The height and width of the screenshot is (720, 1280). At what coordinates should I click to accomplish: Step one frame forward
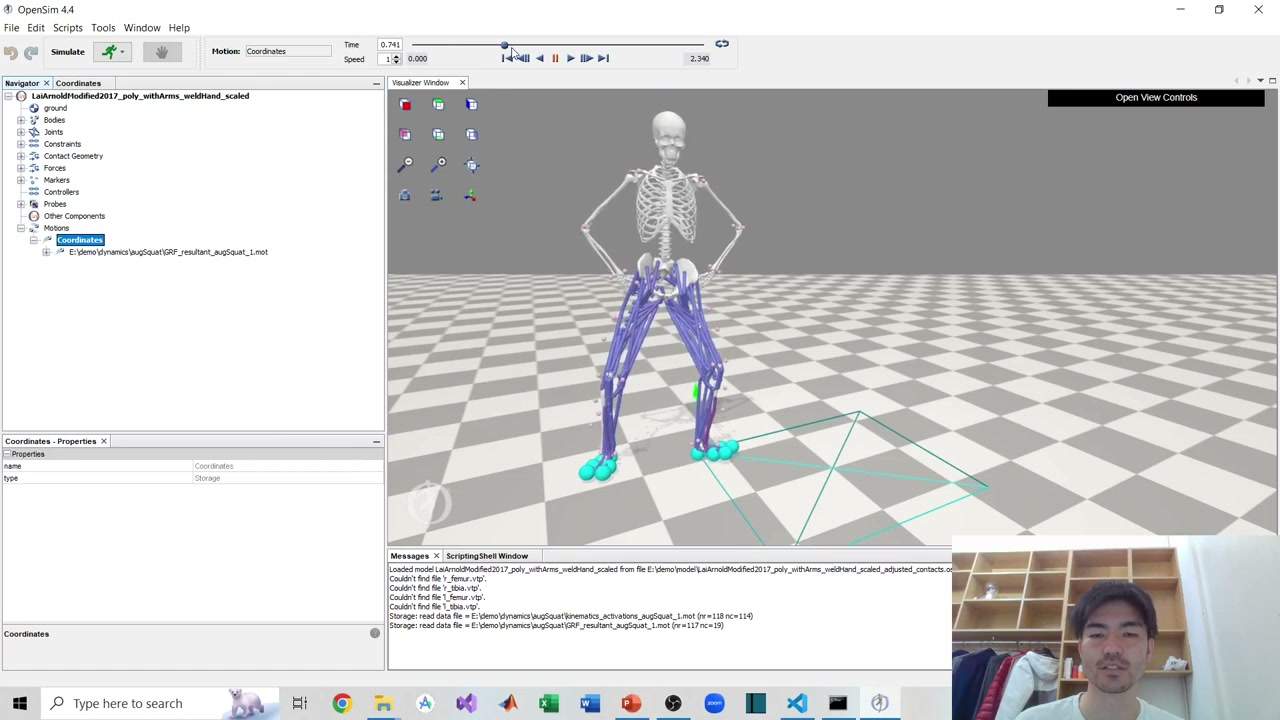pyautogui.click(x=586, y=58)
